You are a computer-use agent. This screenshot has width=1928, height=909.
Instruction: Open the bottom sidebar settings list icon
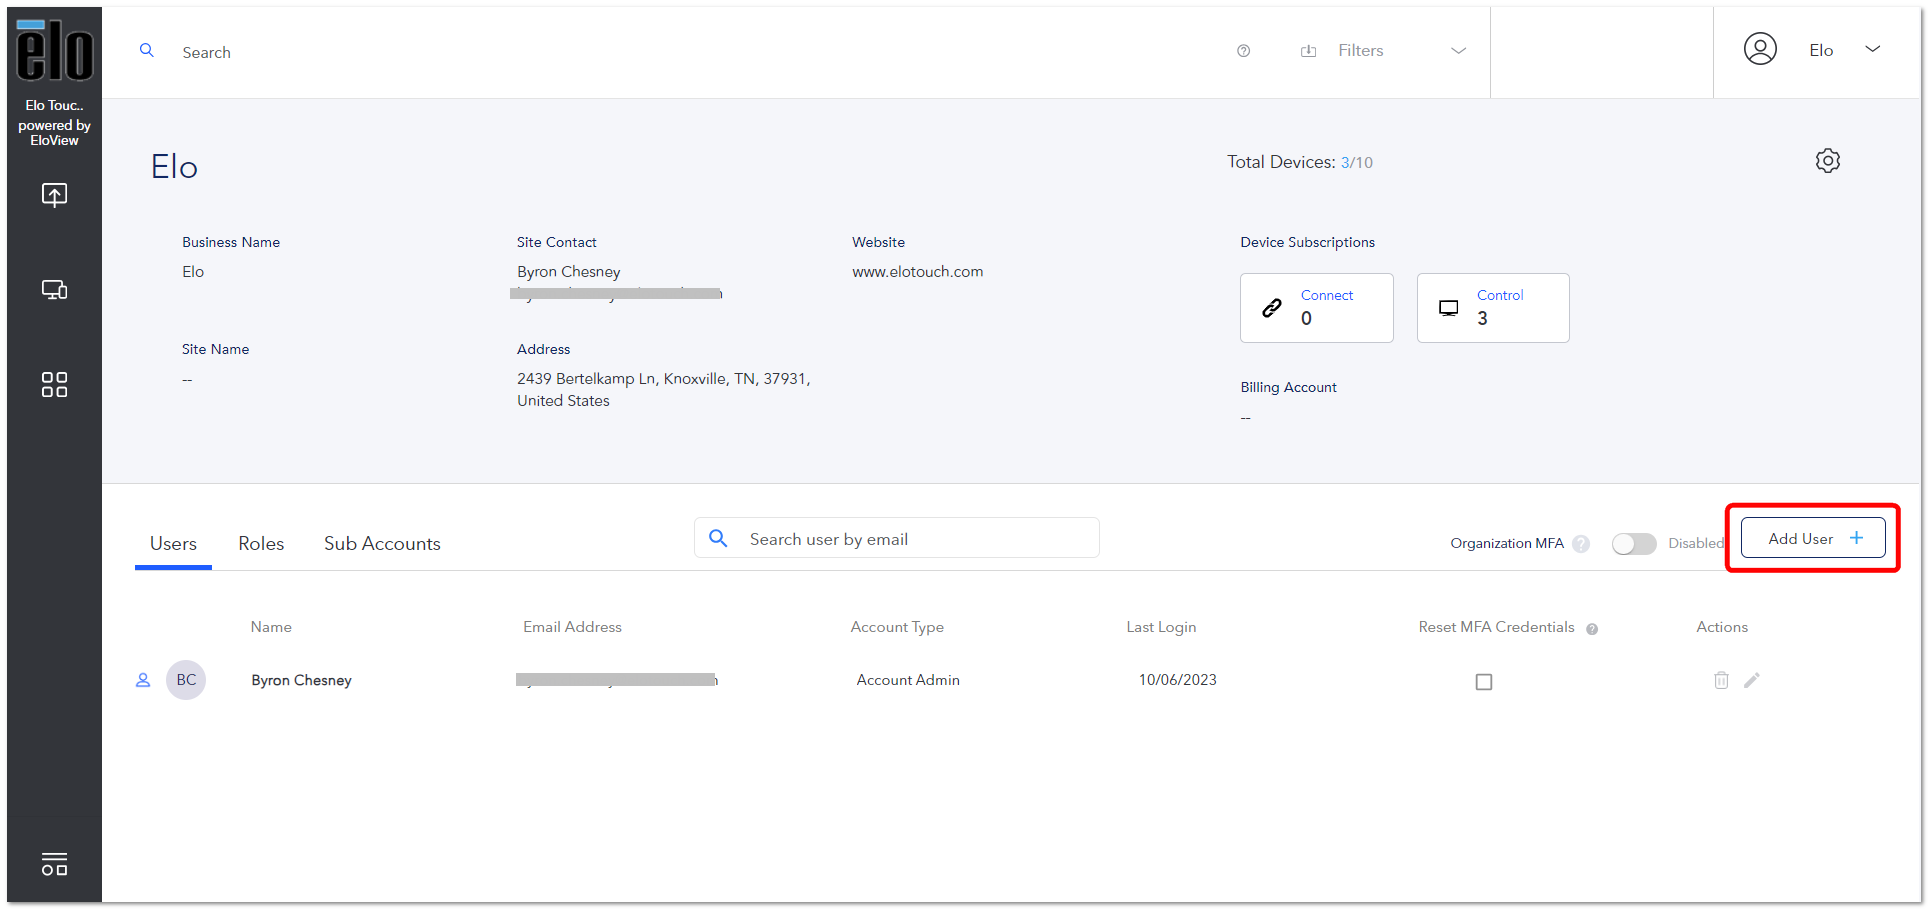[x=54, y=864]
